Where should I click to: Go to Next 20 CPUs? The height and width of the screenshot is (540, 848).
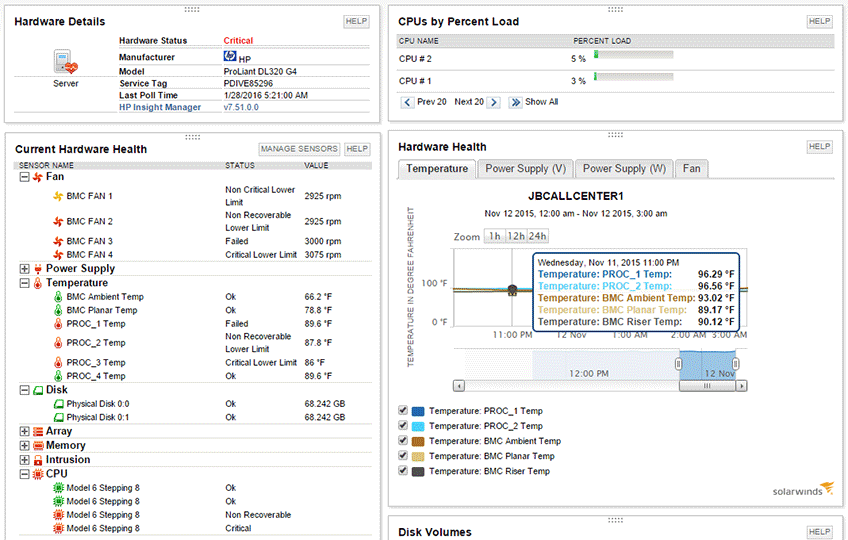tap(477, 102)
